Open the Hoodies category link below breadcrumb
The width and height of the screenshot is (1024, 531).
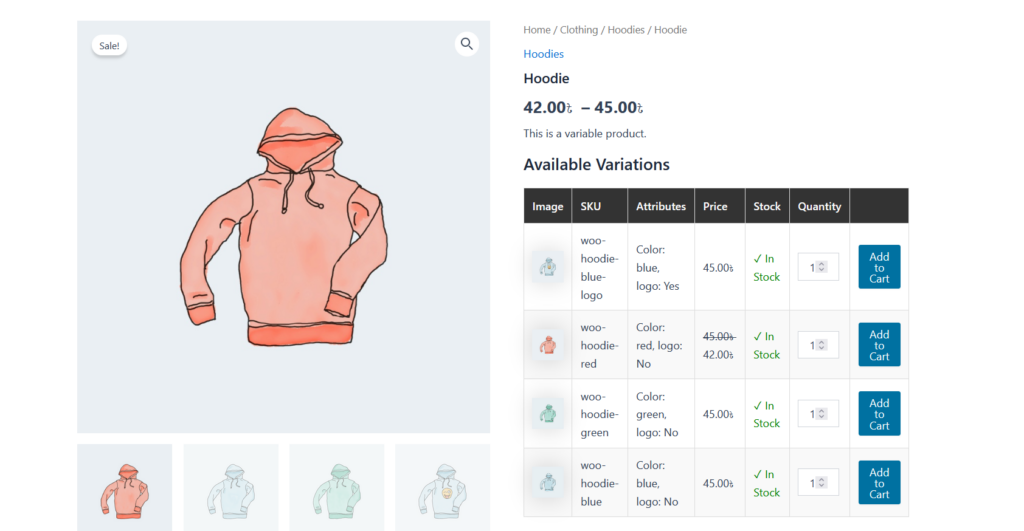(x=544, y=54)
